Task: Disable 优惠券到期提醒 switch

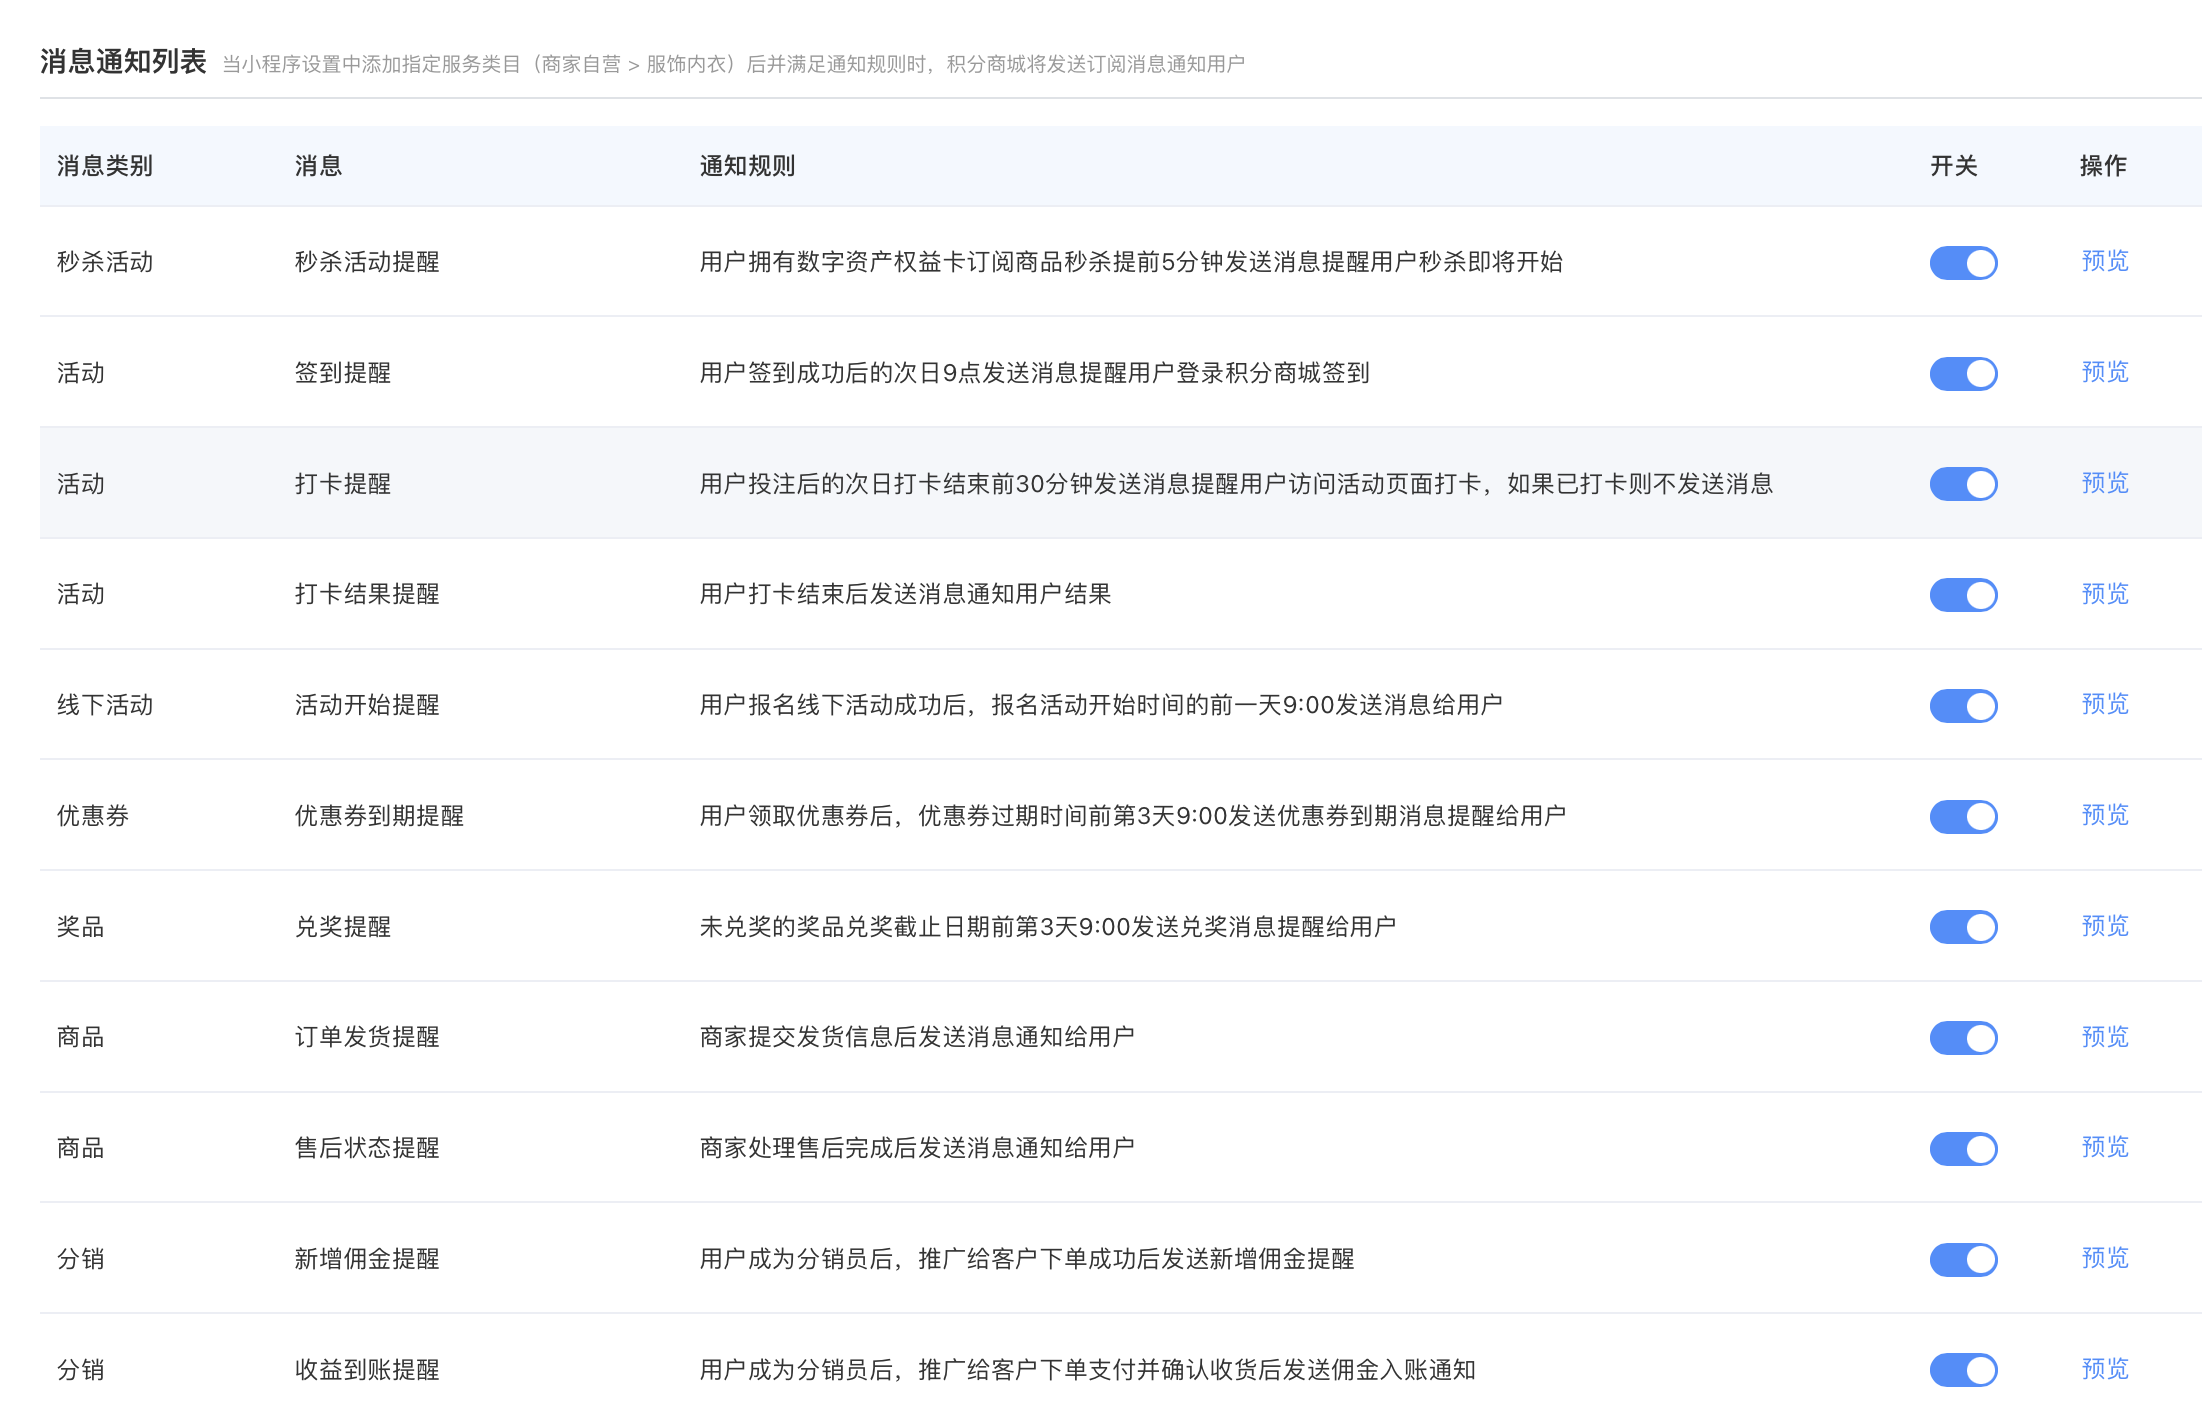Action: click(1963, 816)
